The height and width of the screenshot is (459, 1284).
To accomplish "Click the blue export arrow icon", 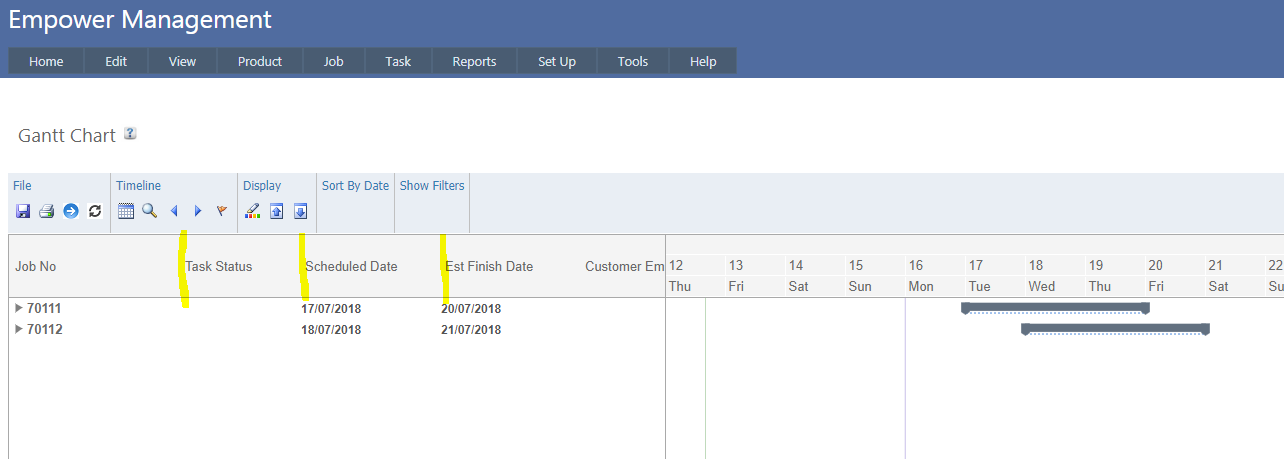I will click(70, 211).
